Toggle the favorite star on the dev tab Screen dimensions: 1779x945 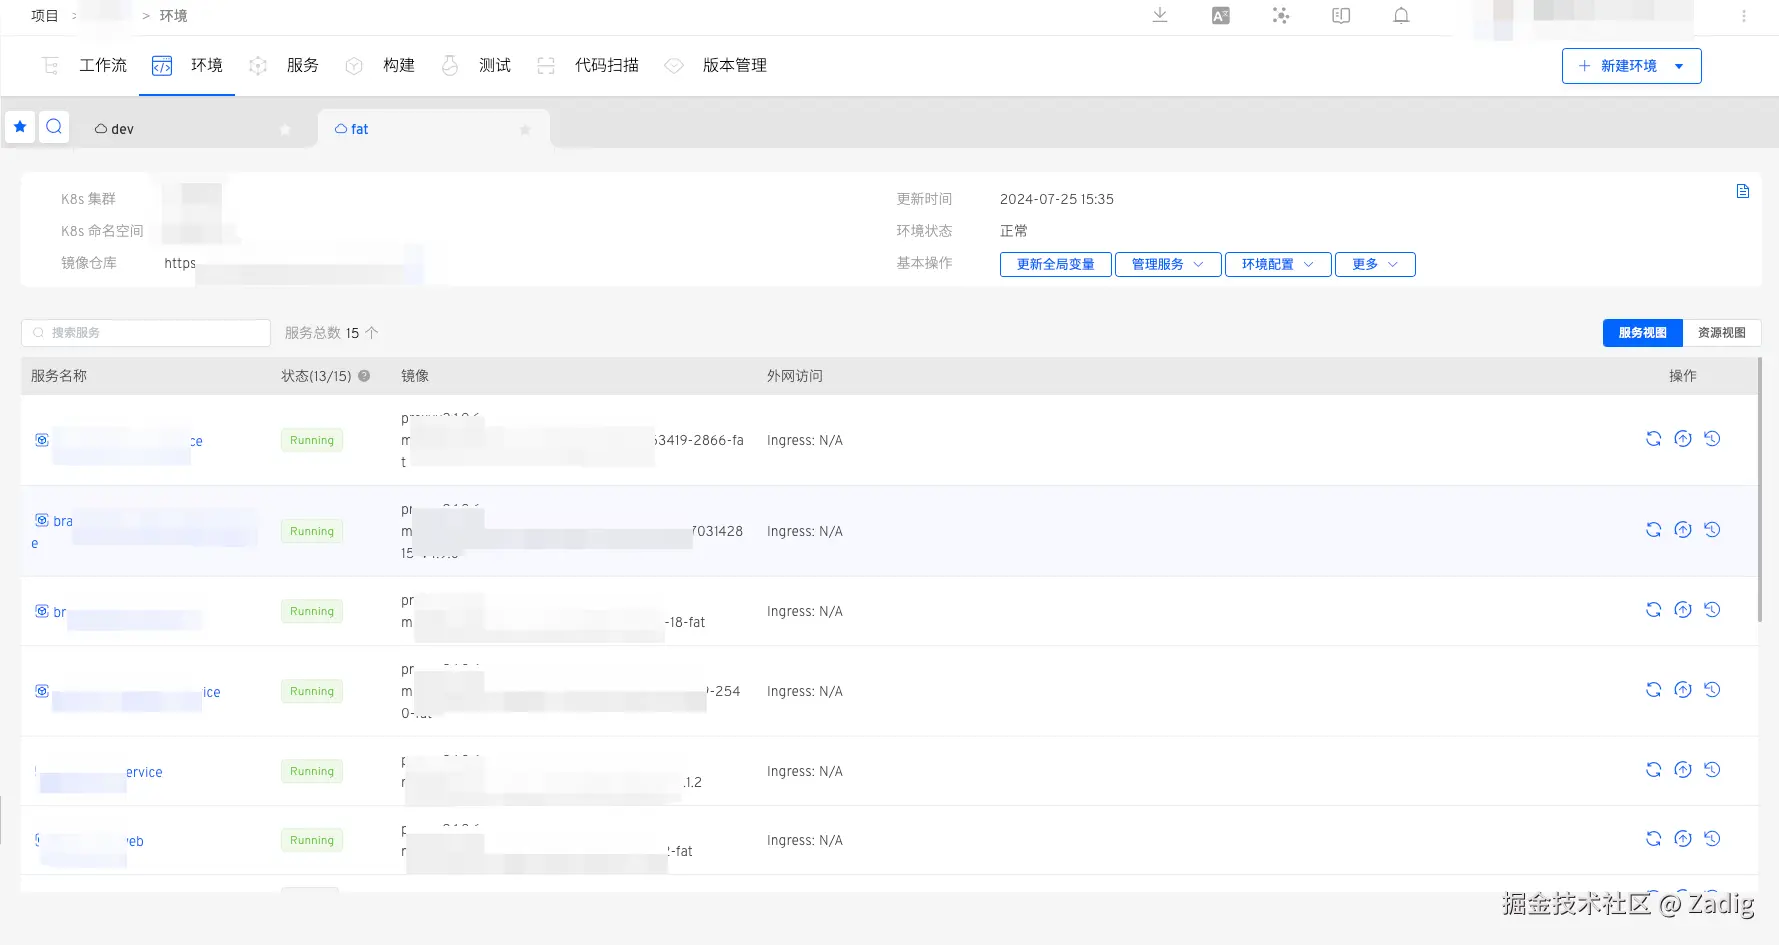285,130
